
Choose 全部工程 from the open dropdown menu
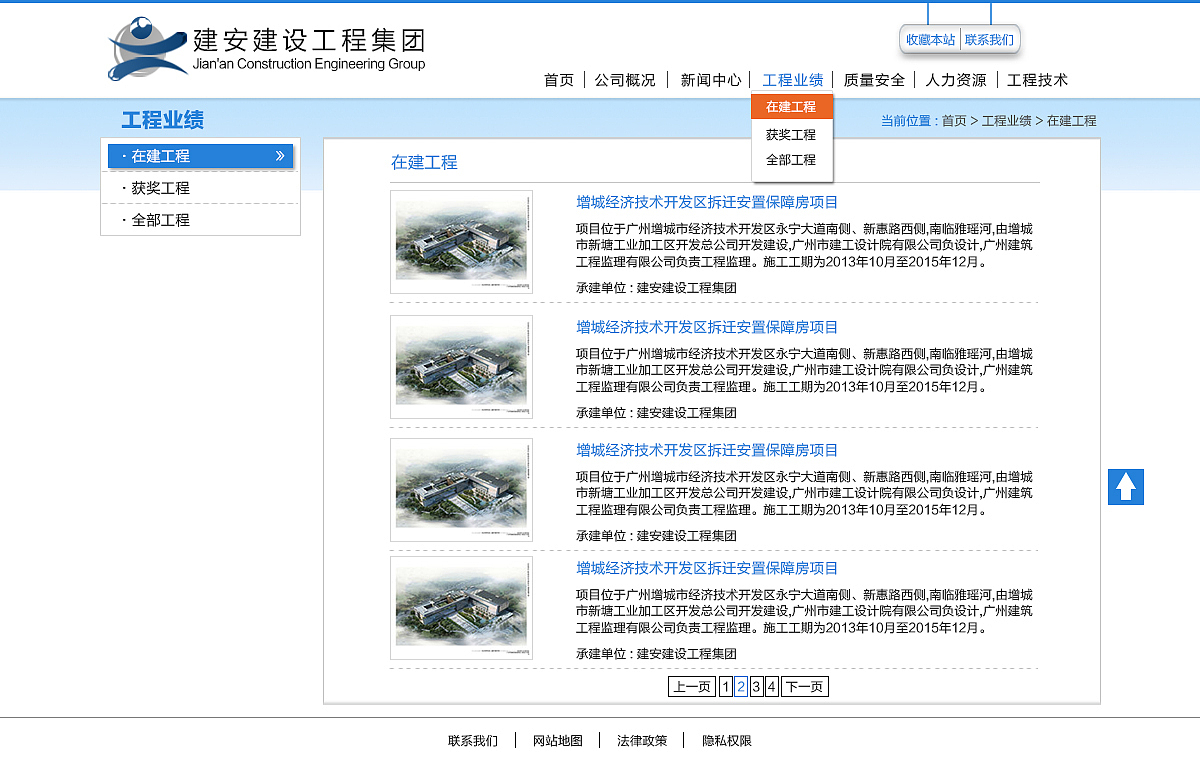click(x=791, y=160)
